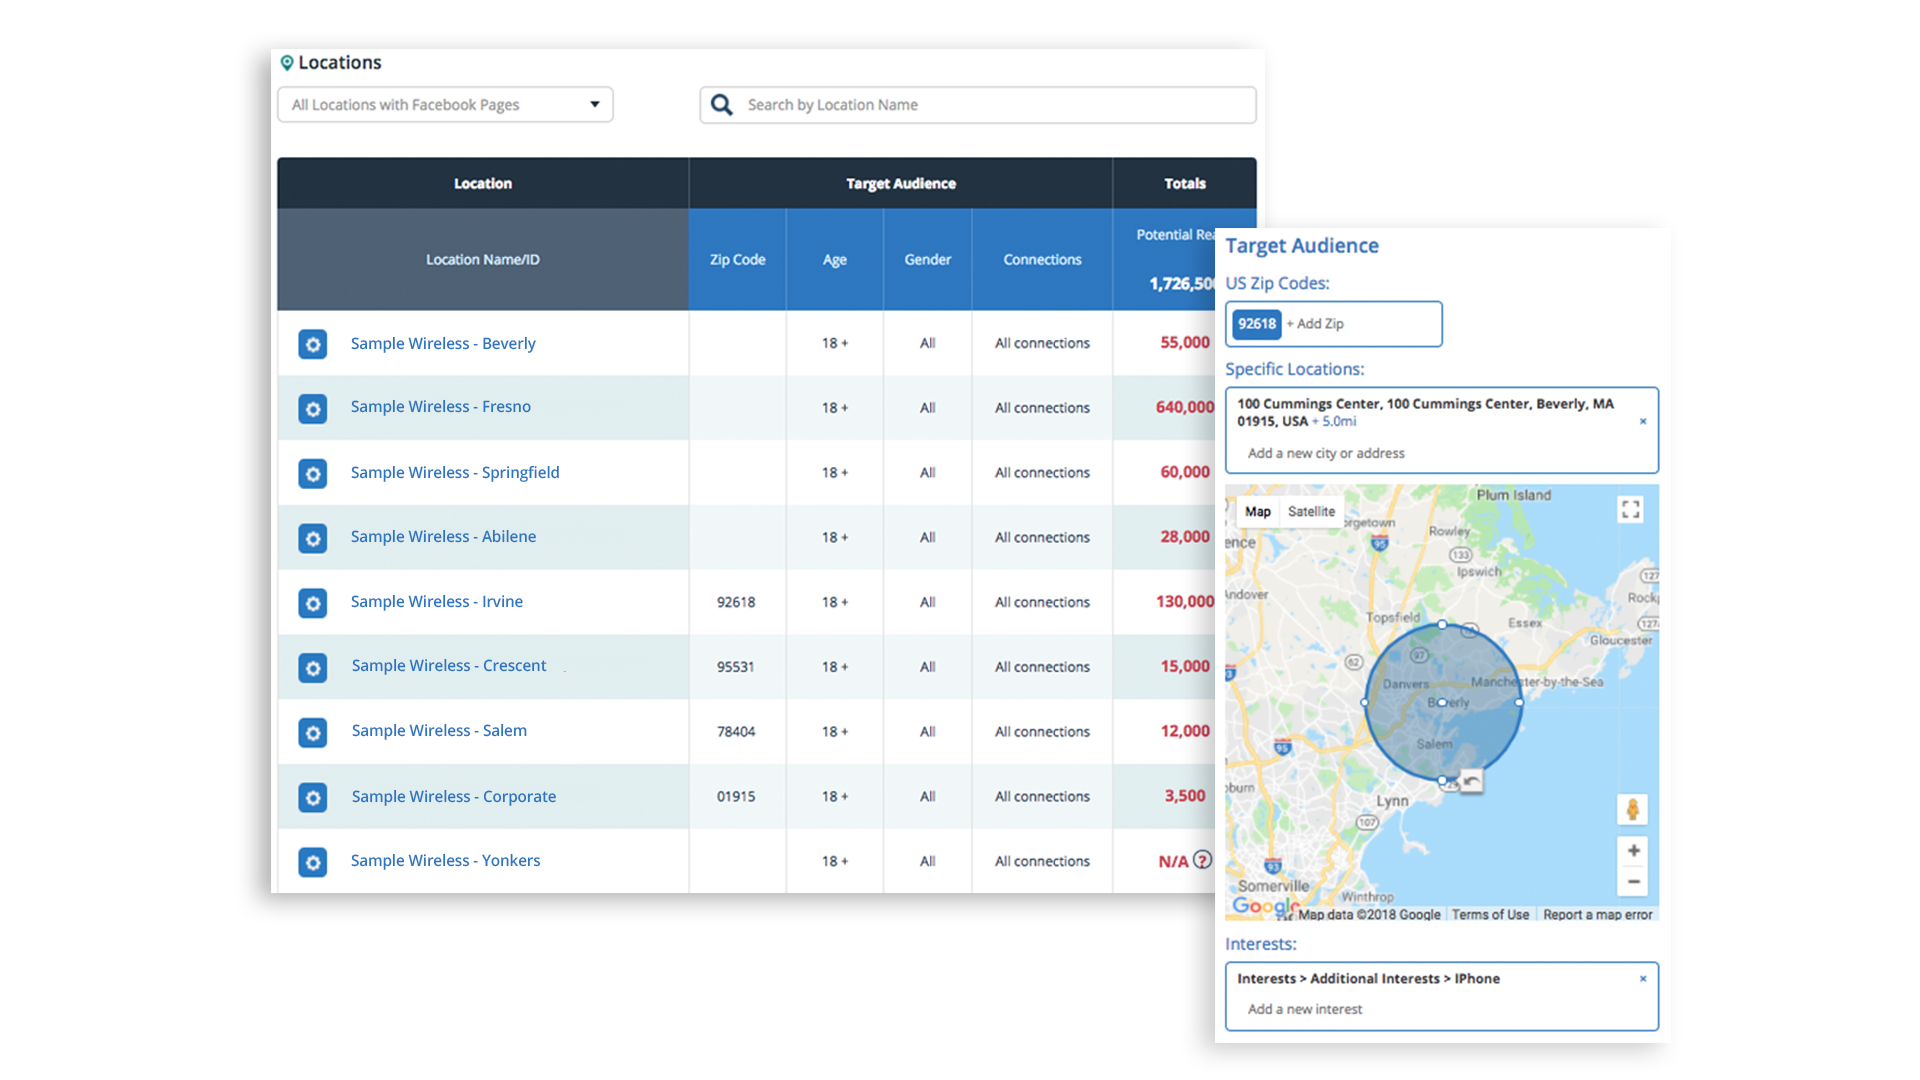Remove the 100 Cummings Center location

coord(1643,421)
